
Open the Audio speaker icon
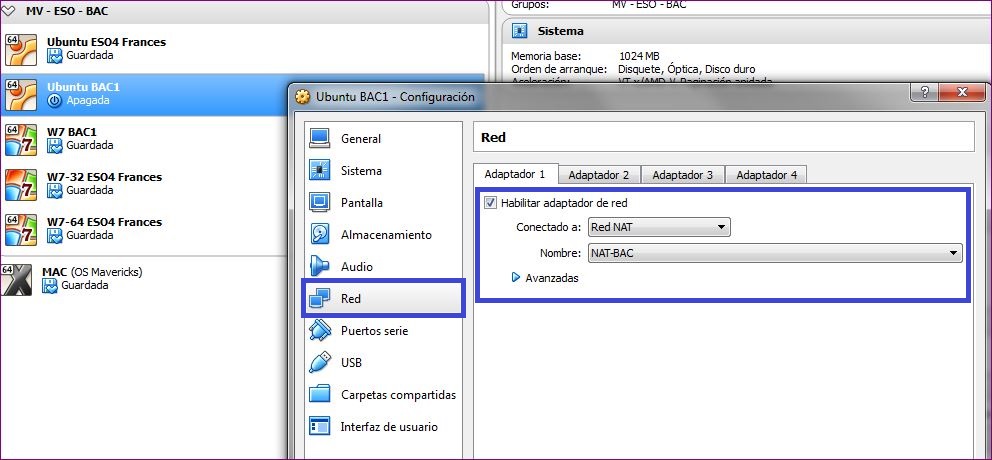[x=320, y=266]
